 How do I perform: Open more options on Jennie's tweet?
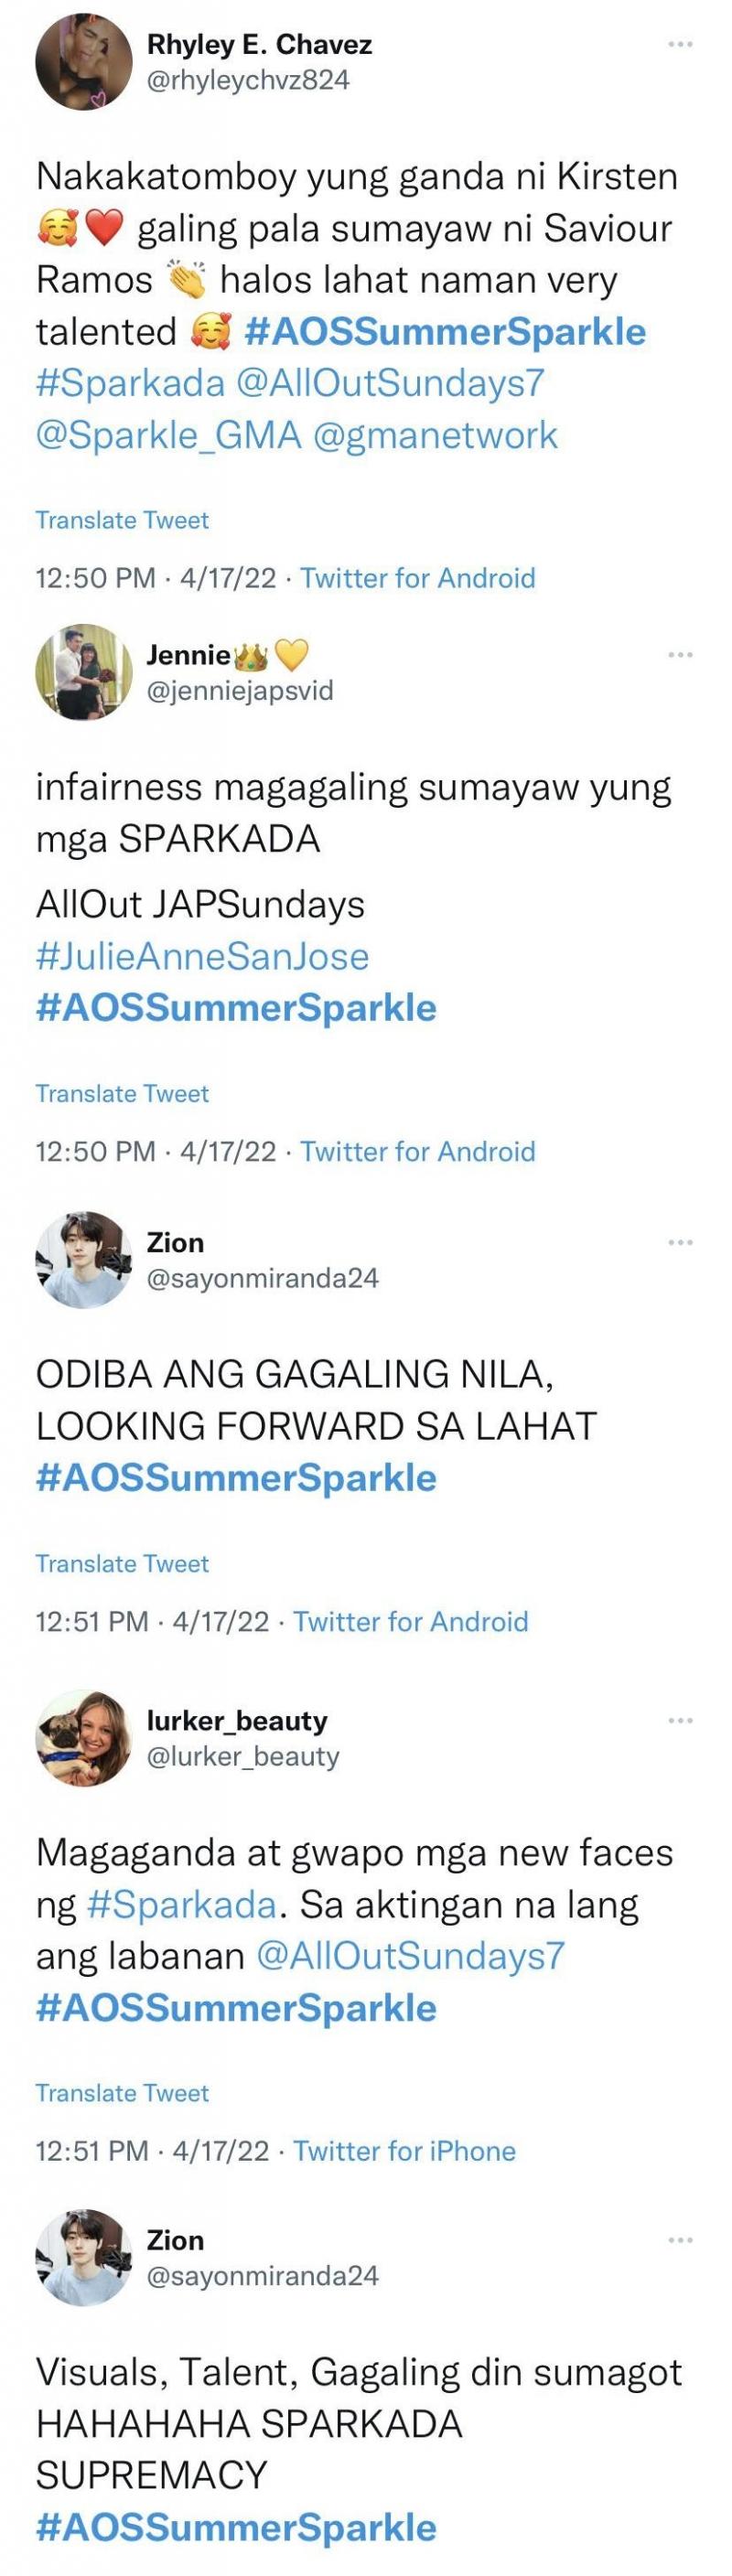click(x=680, y=654)
